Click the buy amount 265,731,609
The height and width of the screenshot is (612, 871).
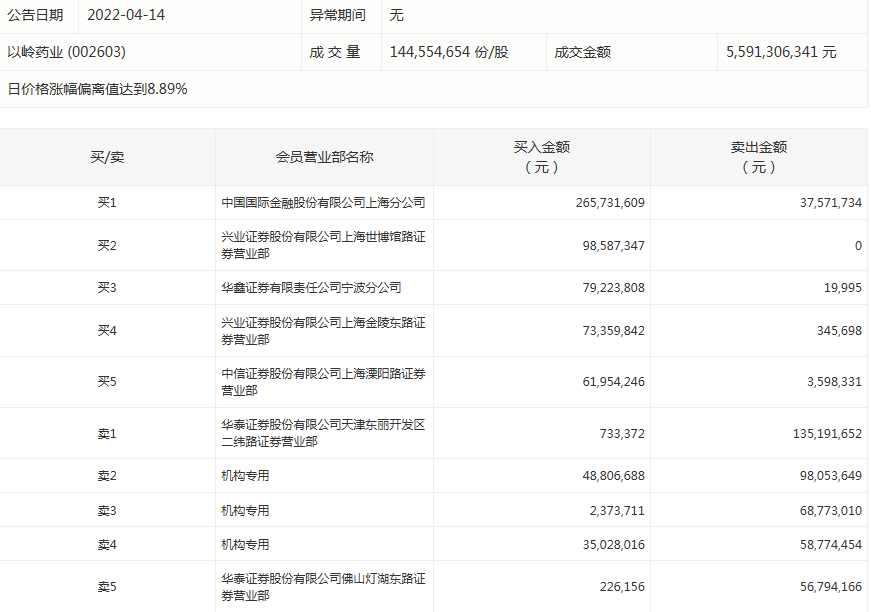click(x=610, y=203)
